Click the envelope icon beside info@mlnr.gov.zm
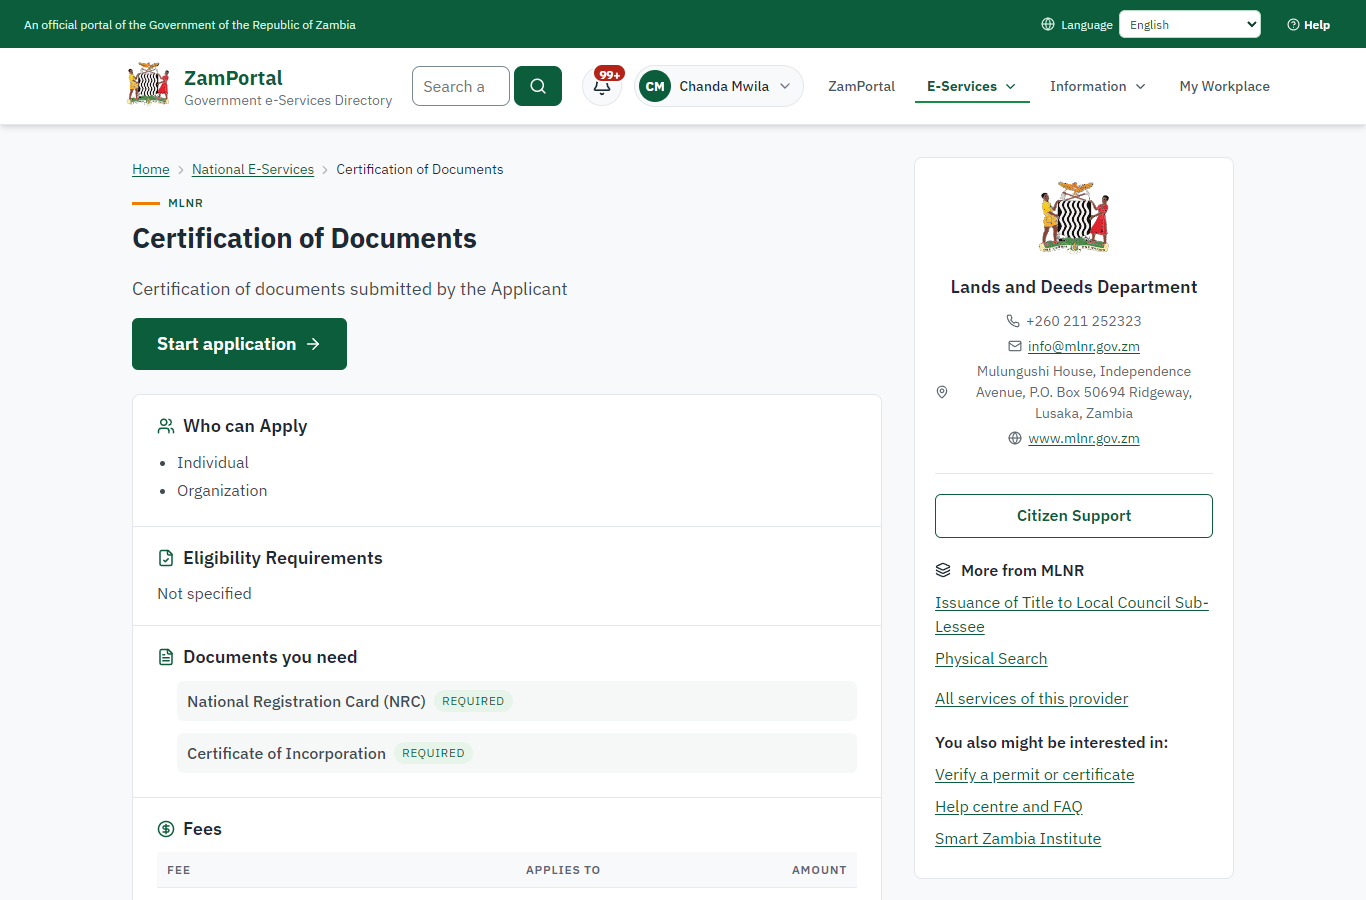 1015,346
